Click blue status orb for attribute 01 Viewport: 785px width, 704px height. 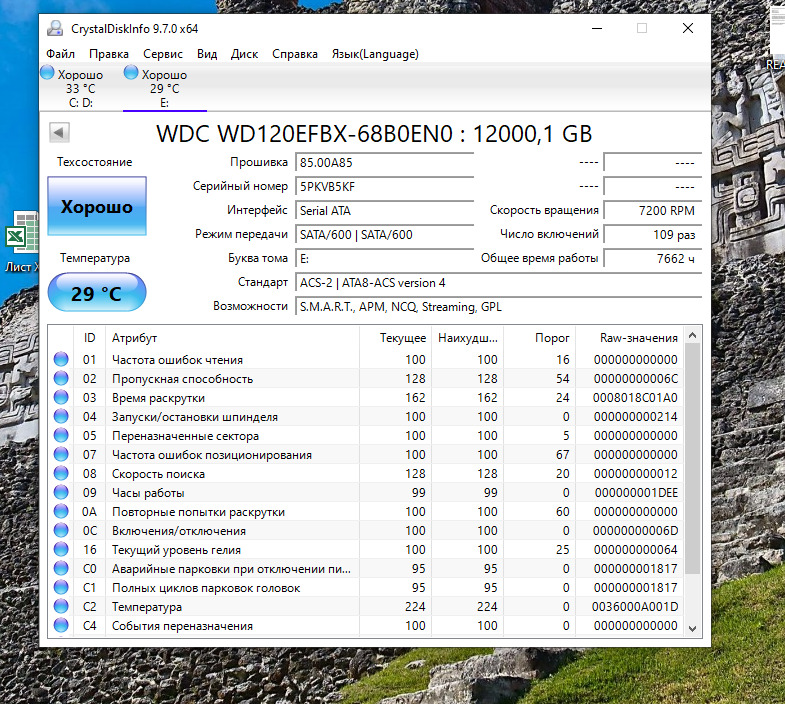point(61,360)
